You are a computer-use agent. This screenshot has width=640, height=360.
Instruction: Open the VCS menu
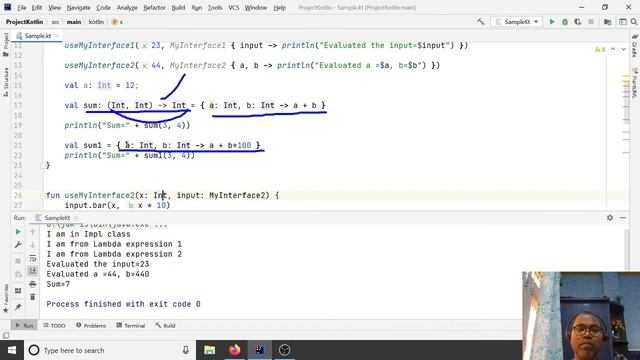(233, 7)
